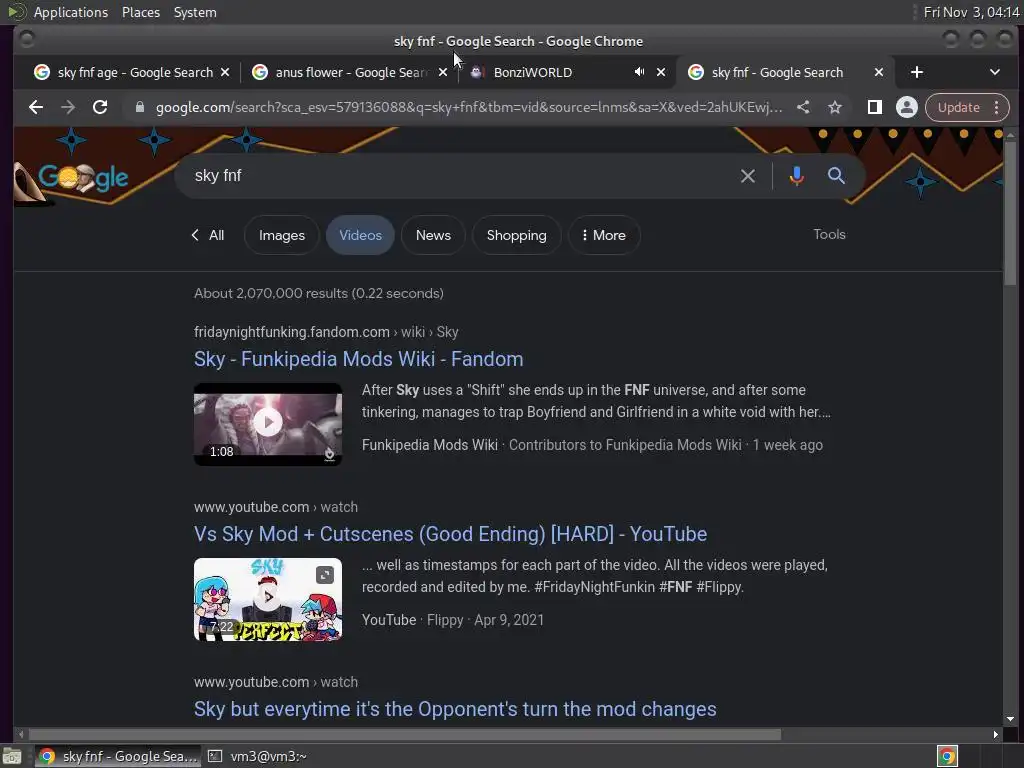This screenshot has width=1024, height=768.
Task: Click the scroll right arrow
Action: tap(995, 735)
